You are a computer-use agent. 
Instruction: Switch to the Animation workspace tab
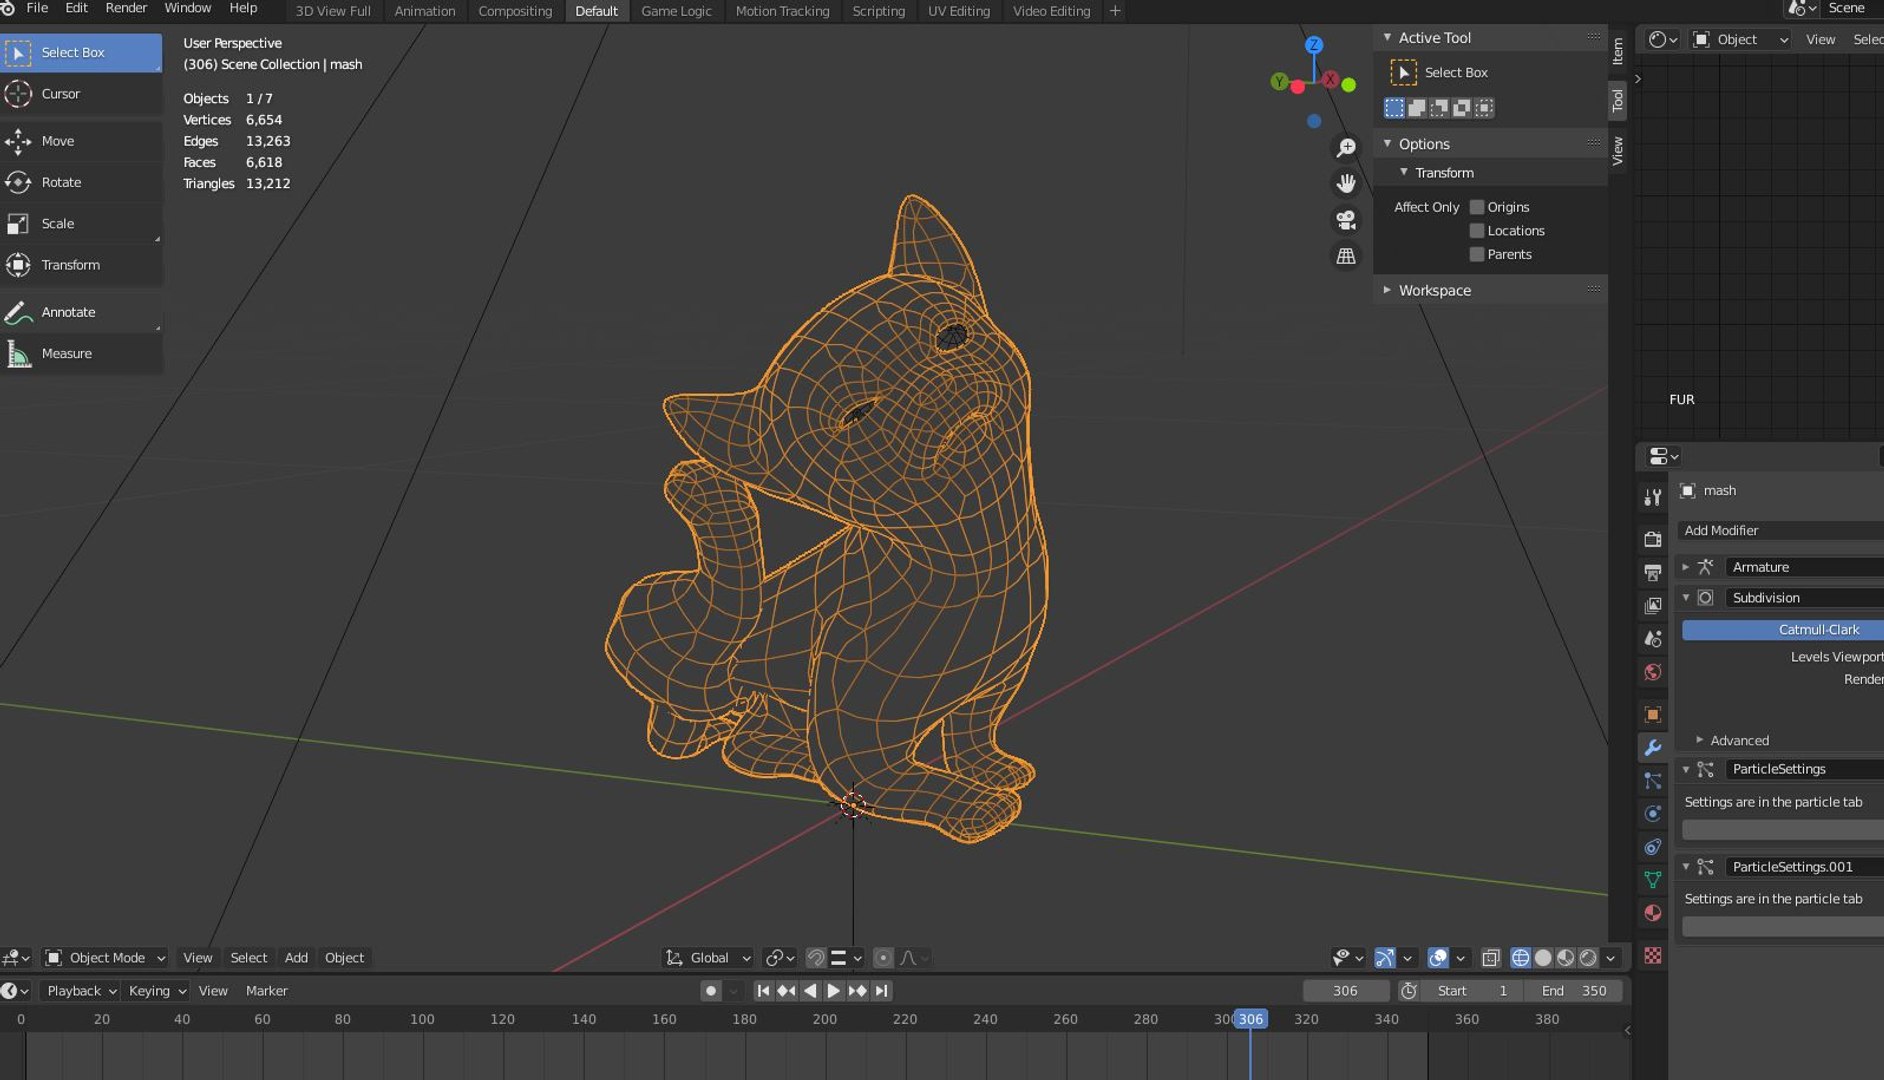[x=424, y=11]
